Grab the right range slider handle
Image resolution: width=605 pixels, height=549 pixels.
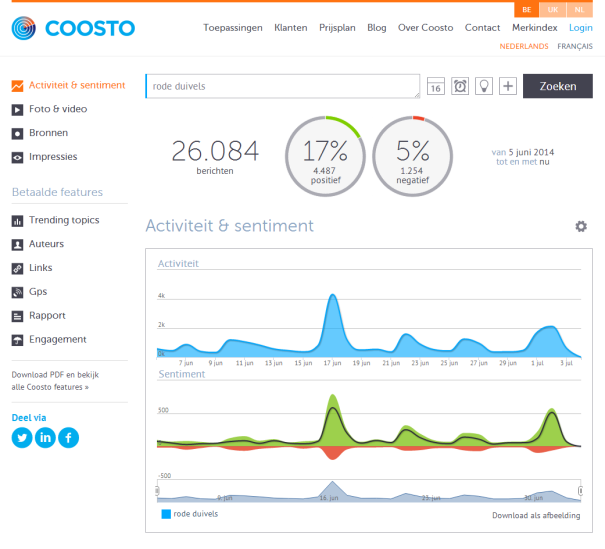coord(580,491)
